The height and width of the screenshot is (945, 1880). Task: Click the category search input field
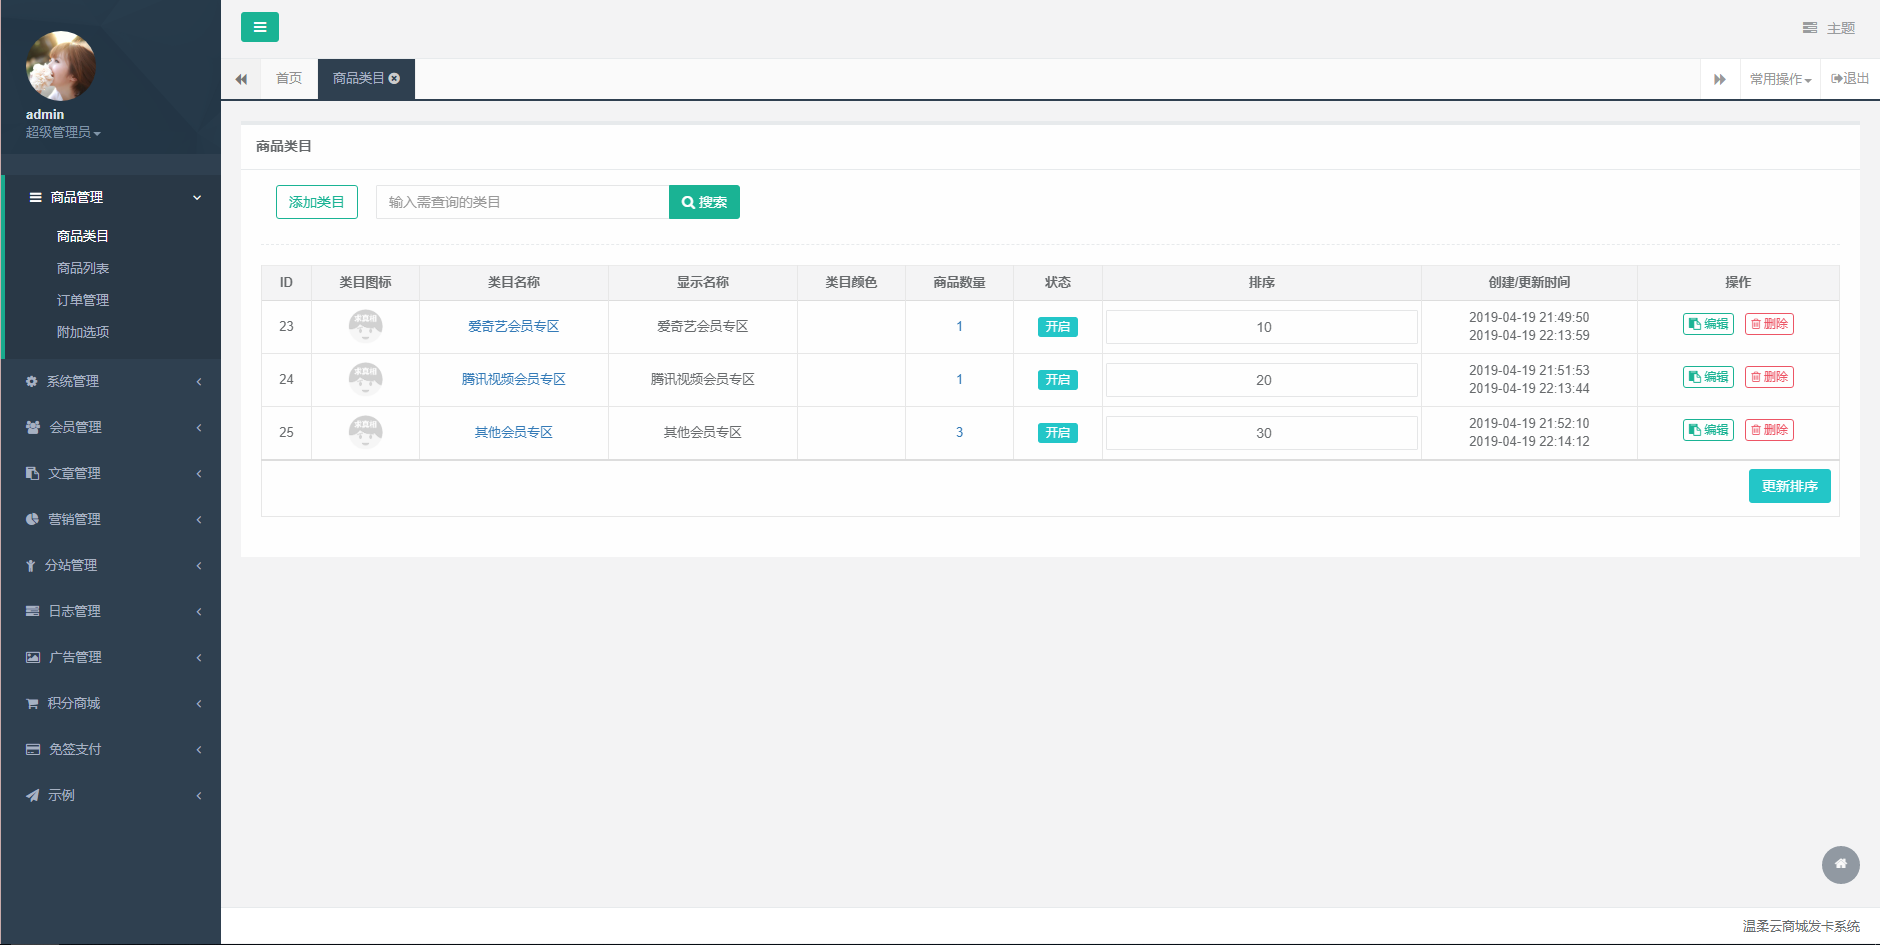[x=522, y=202]
